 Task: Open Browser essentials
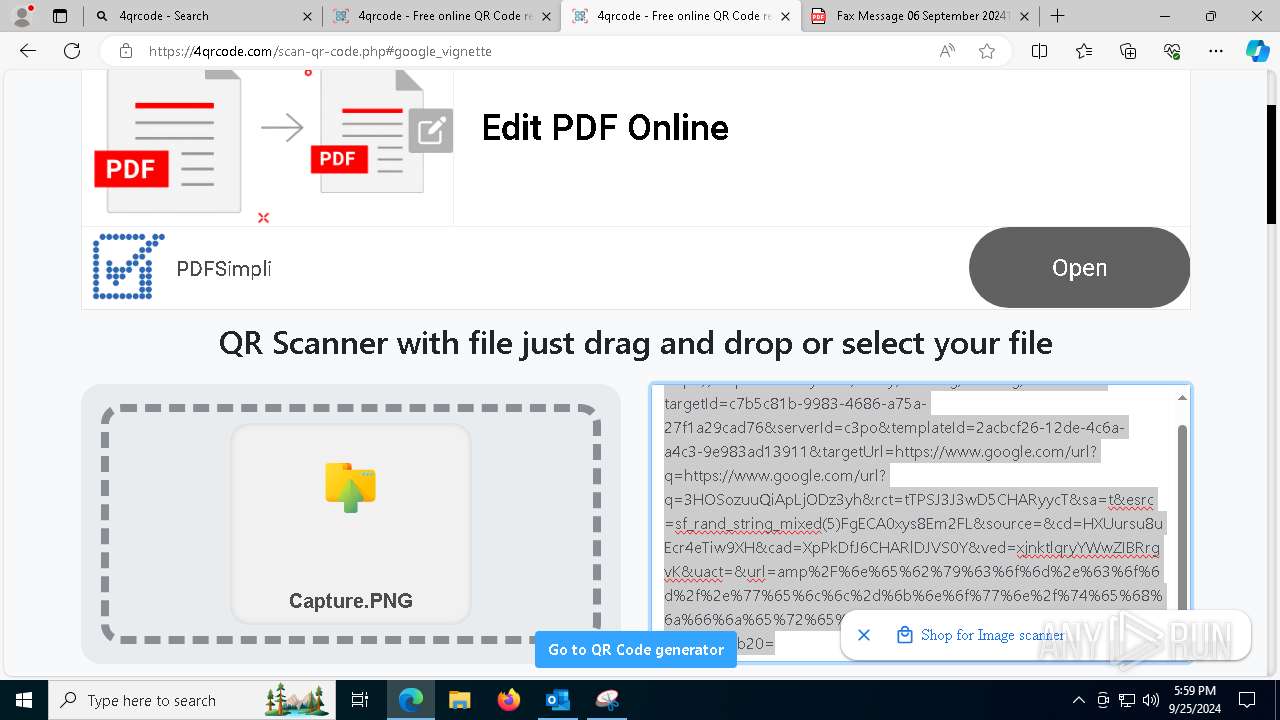(1172, 51)
